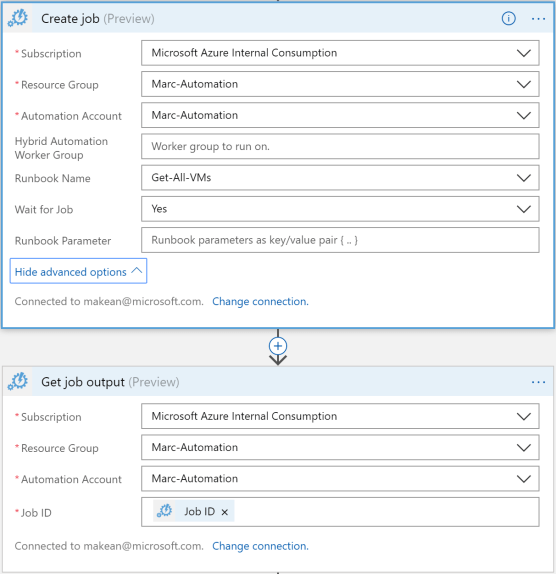
Task: Click Change connection in Get job output
Action: [261, 546]
